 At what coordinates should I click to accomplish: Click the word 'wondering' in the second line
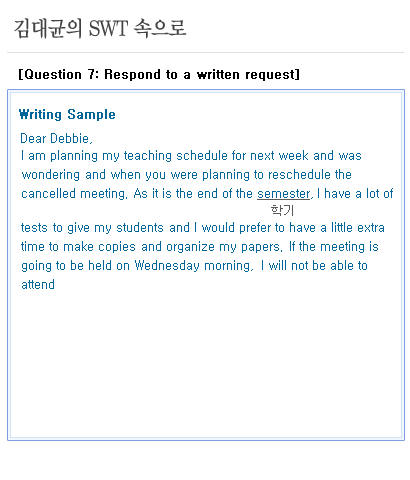point(51,175)
